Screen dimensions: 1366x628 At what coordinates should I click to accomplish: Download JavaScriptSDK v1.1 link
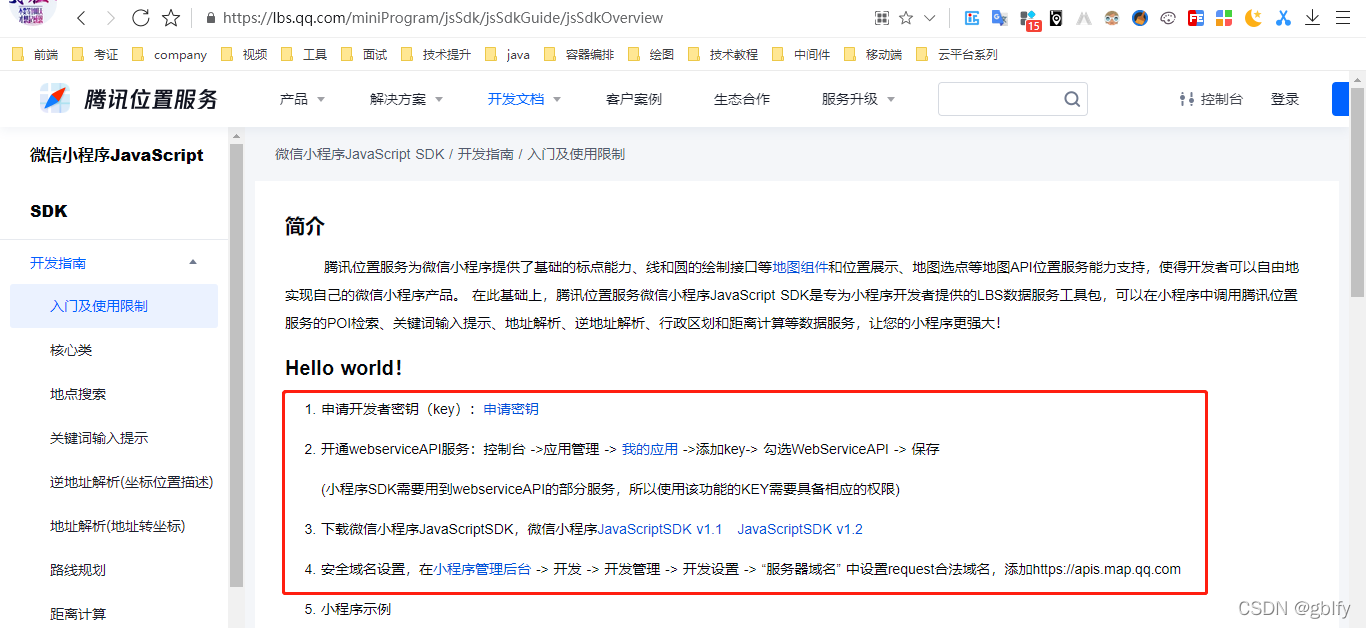click(x=660, y=529)
